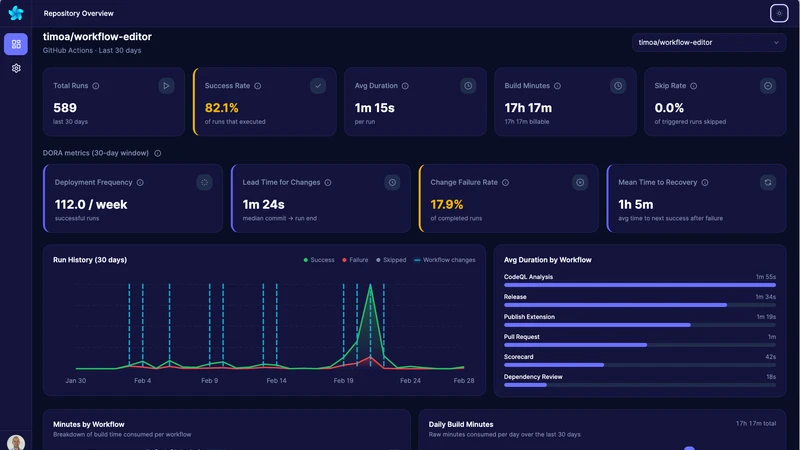Click the info icon next to Mean Time to Recovery
The image size is (800, 450).
click(705, 182)
